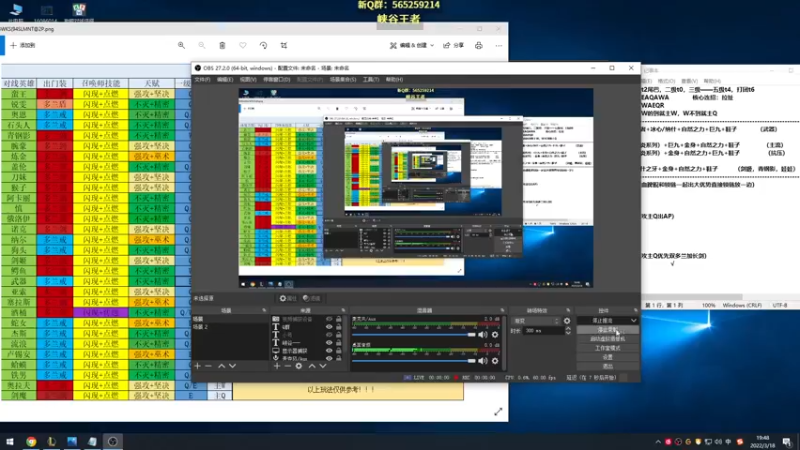Lock the video capture device source
Screen dimensions: 800x450
coord(339,319)
